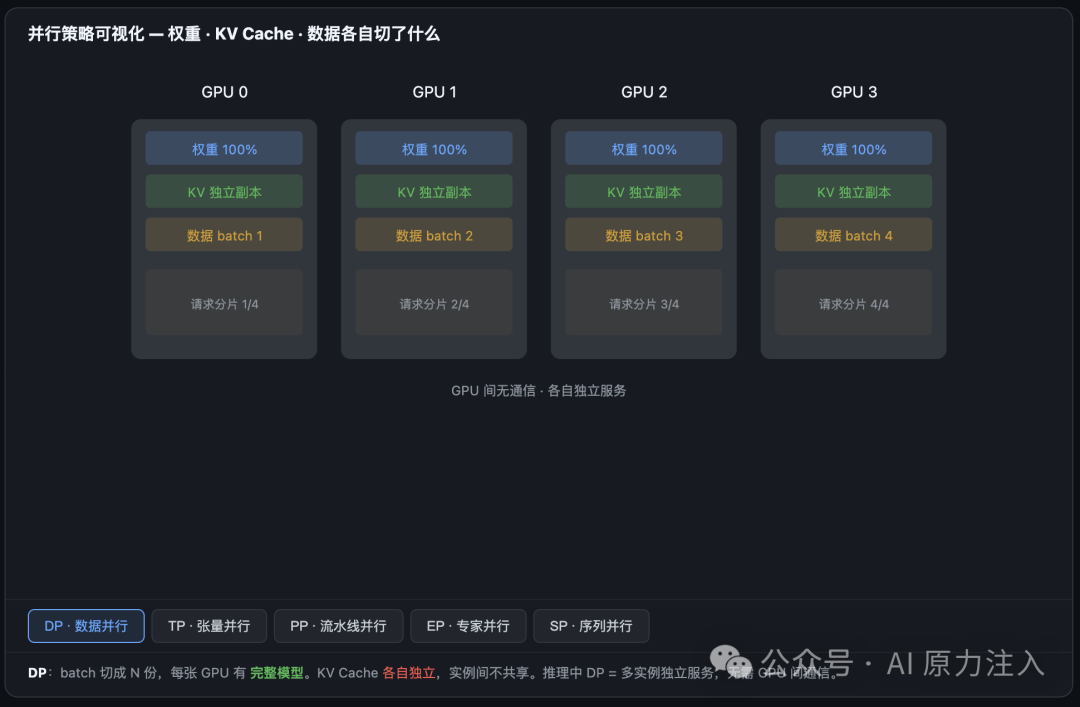The image size is (1080, 707).
Task: Click the 请求分片 3/4 block
Action: [644, 303]
